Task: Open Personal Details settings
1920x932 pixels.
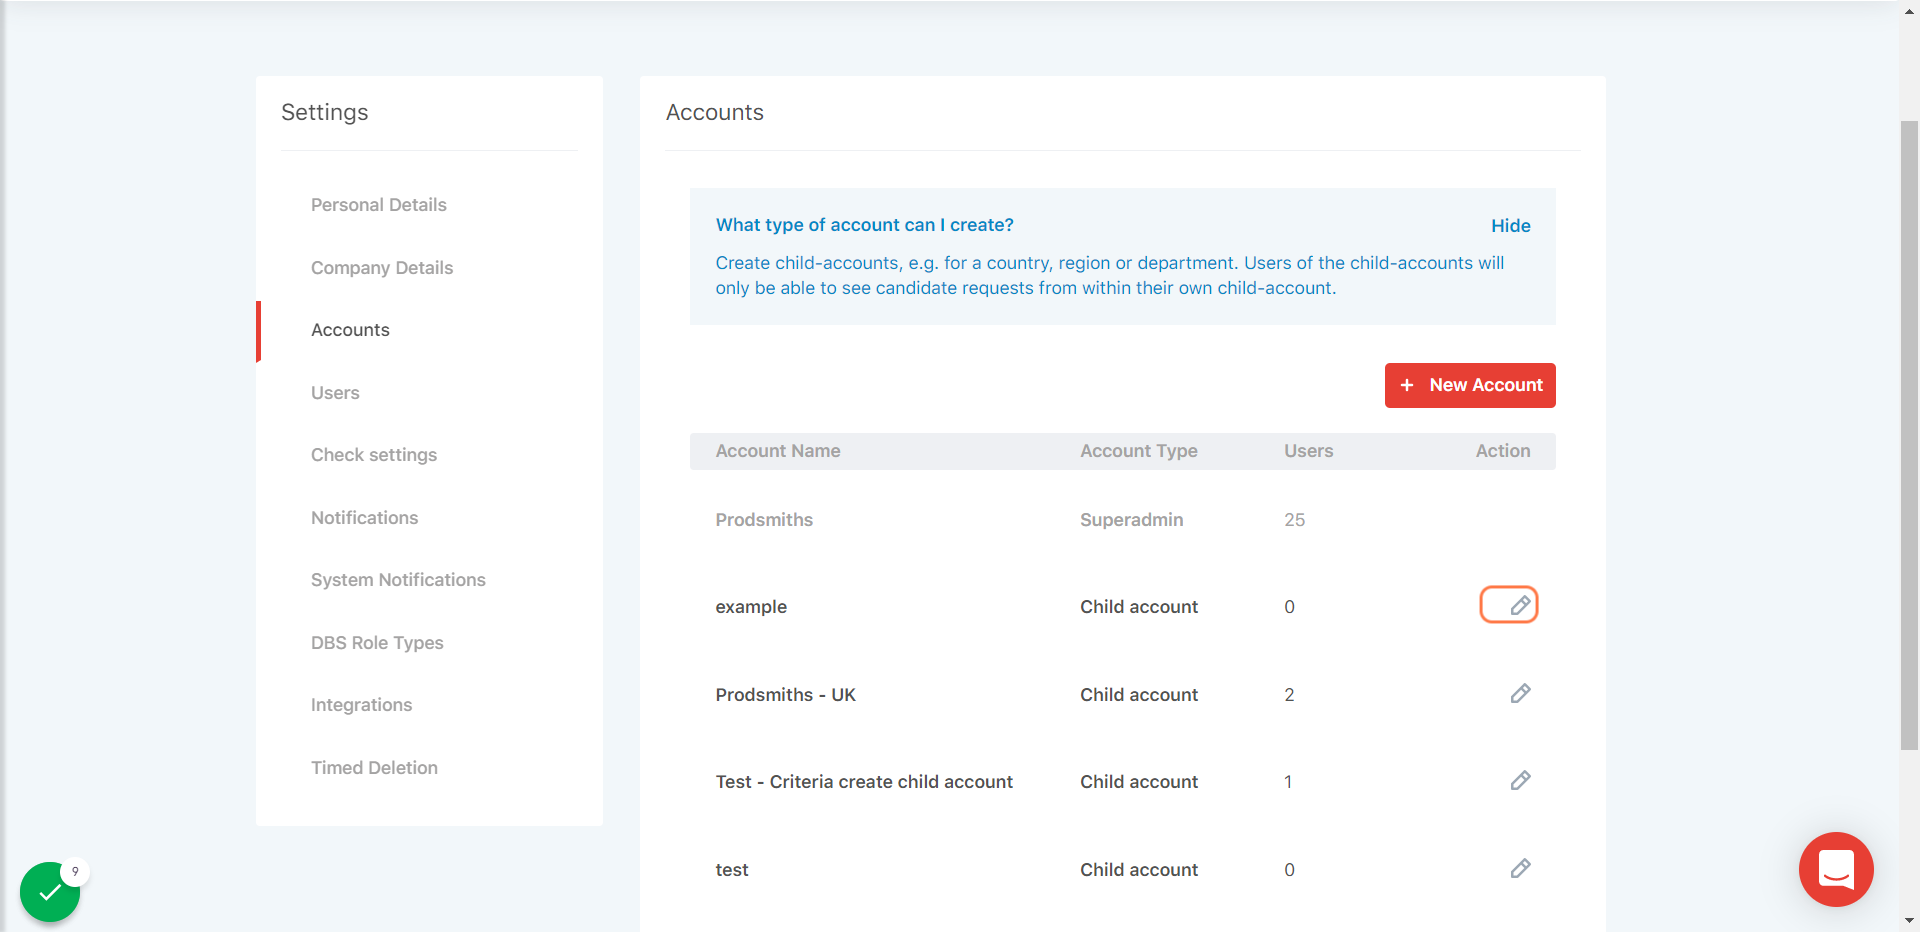Action: point(379,205)
